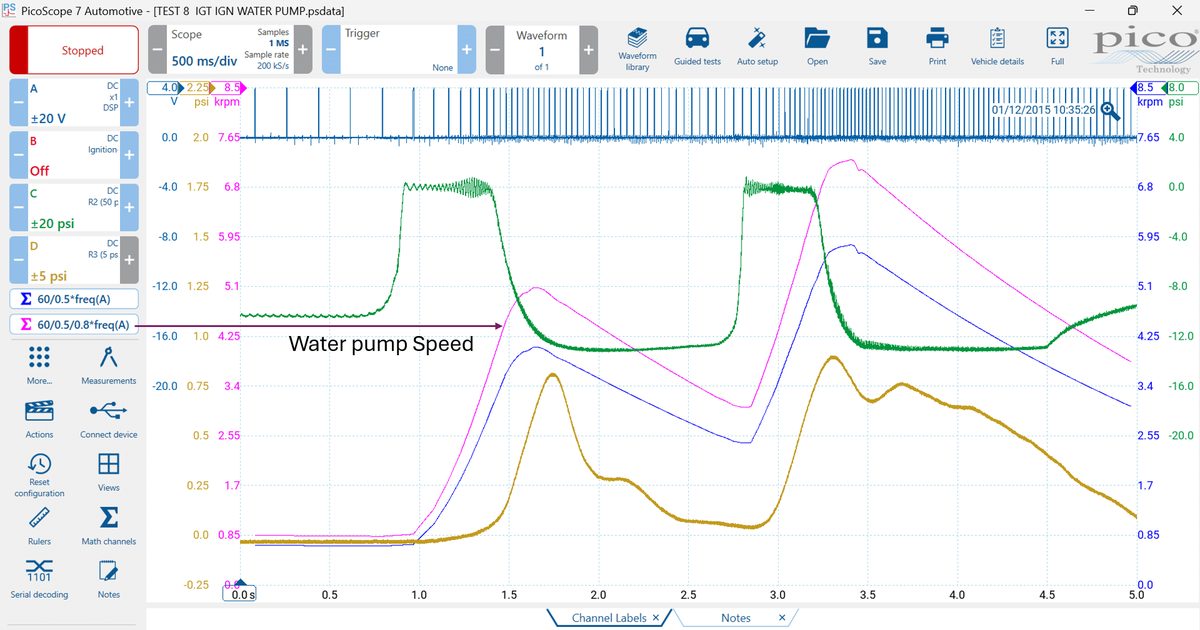Click the Stopped capture button
This screenshot has width=1200, height=630.
74,50
